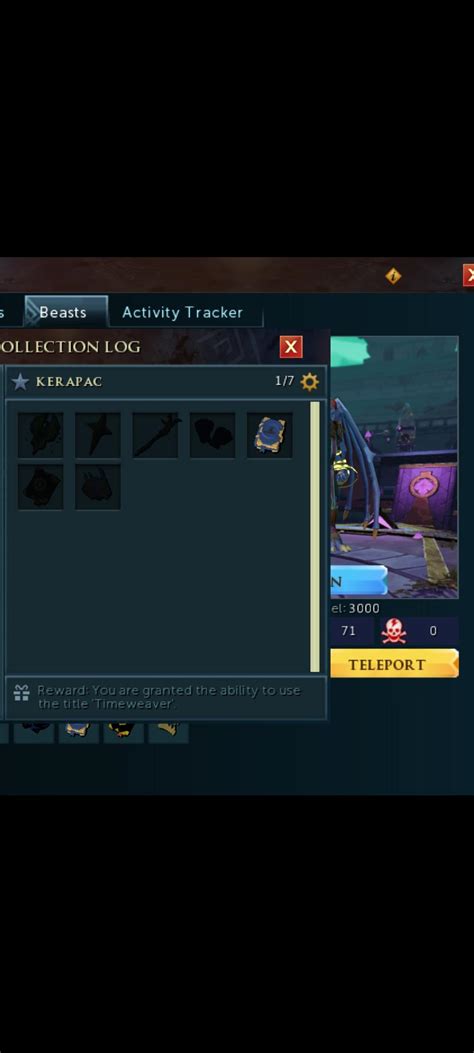
Task: Close the Collection Log panel
Action: 291,347
